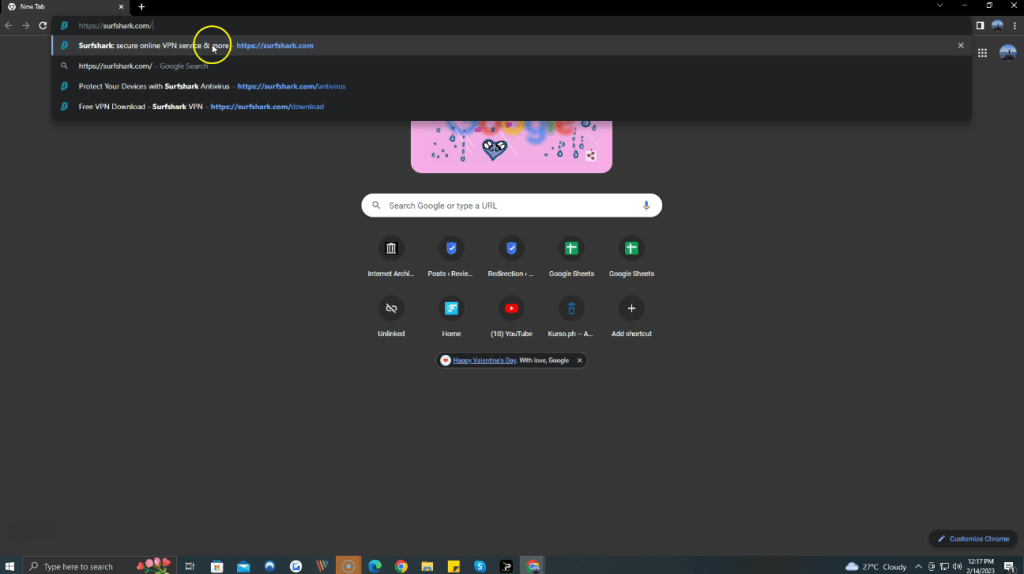
Task: Open the 'Redirection ‹' shortcut
Action: (x=511, y=257)
